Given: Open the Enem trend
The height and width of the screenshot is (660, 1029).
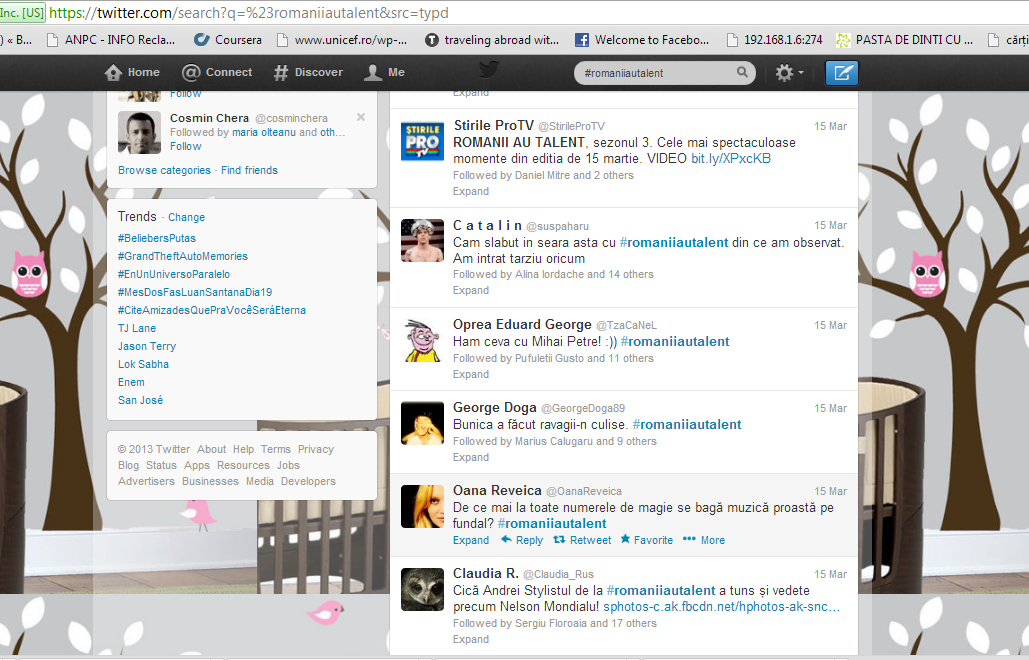Looking at the screenshot, I should coord(131,382).
